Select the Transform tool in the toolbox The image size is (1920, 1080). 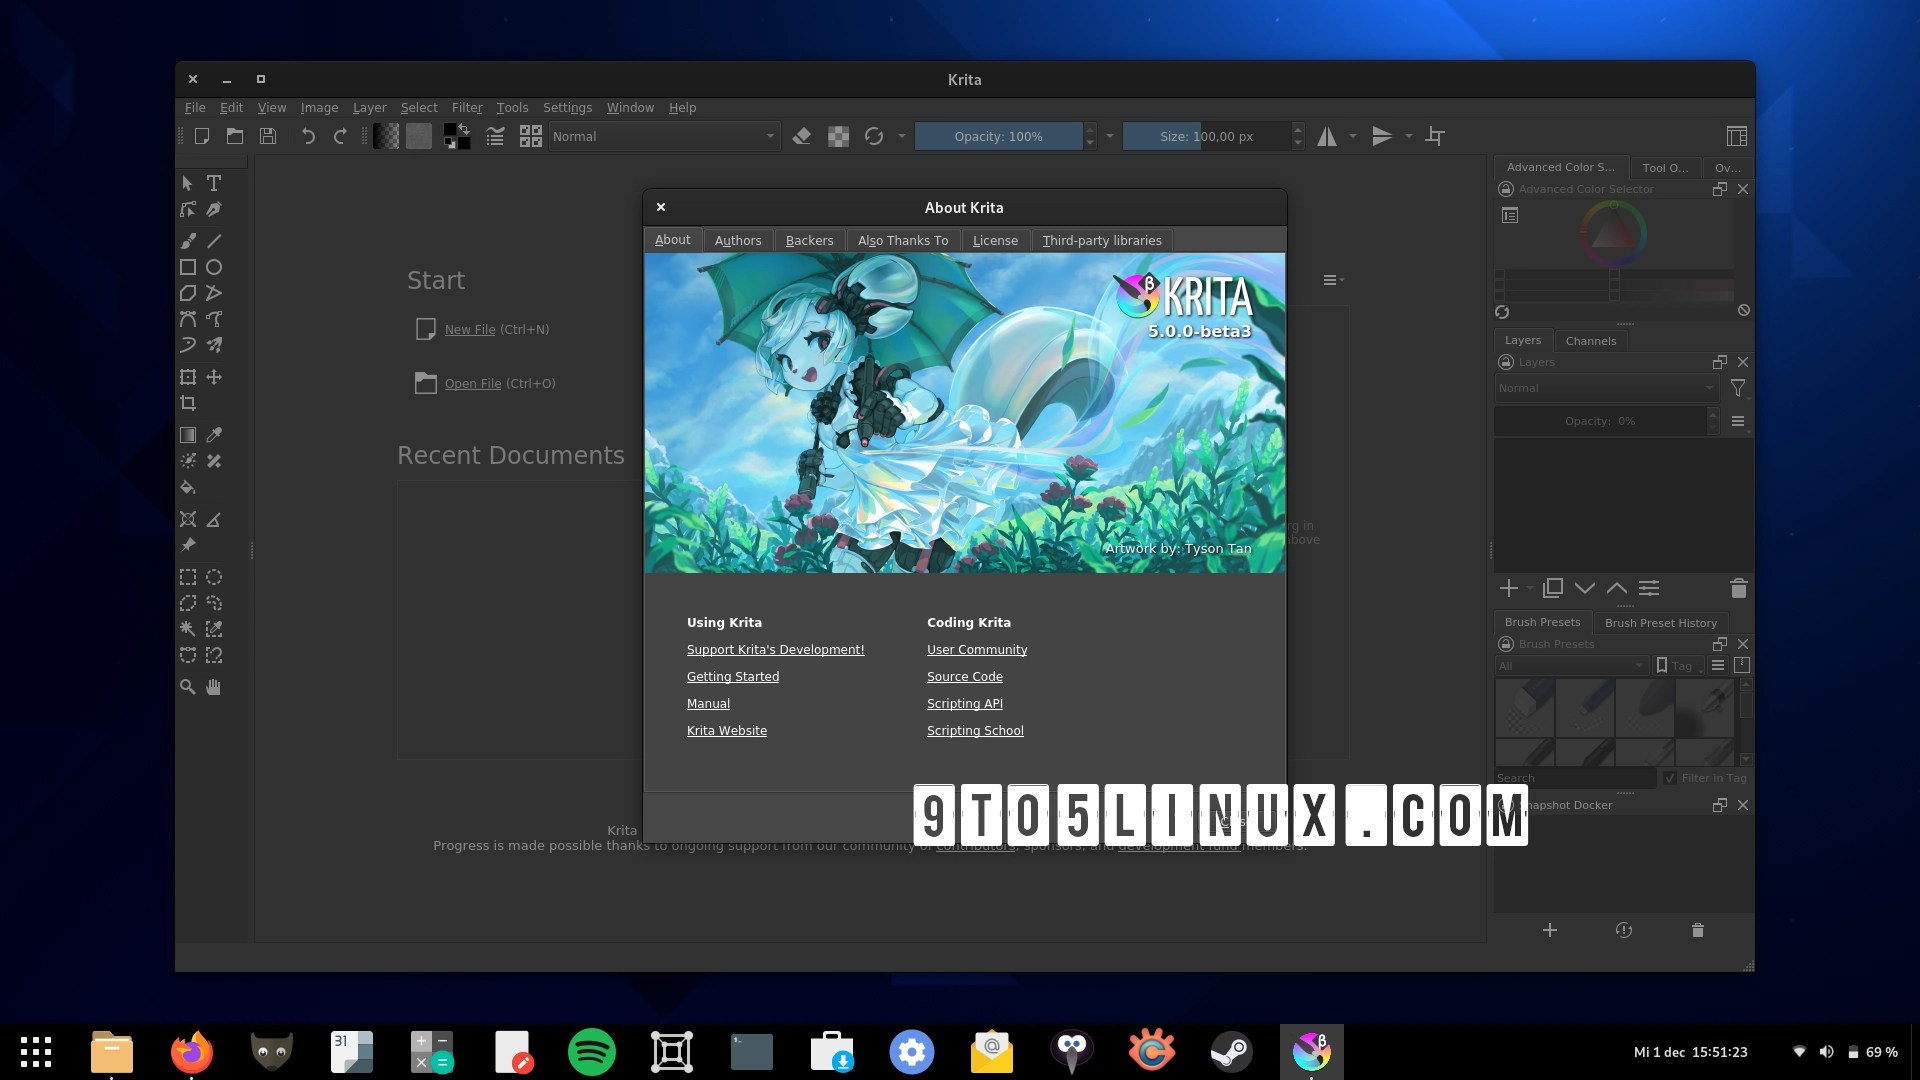[186, 377]
